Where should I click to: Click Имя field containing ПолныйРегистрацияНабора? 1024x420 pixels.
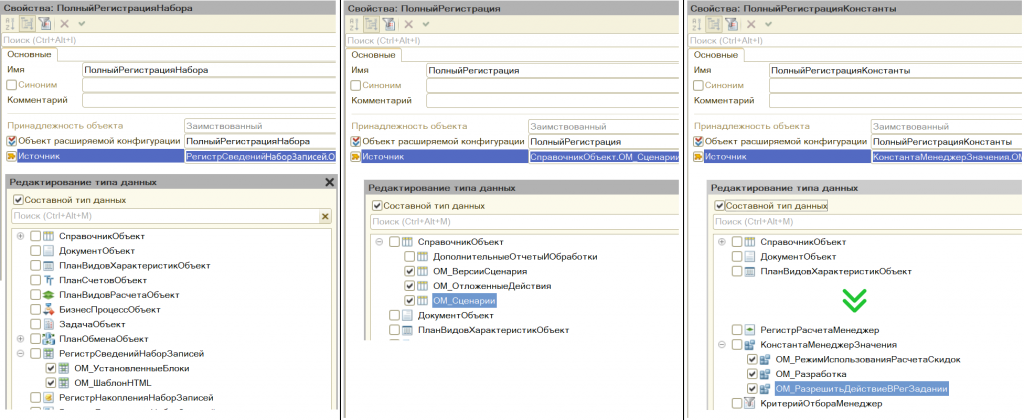click(x=210, y=69)
